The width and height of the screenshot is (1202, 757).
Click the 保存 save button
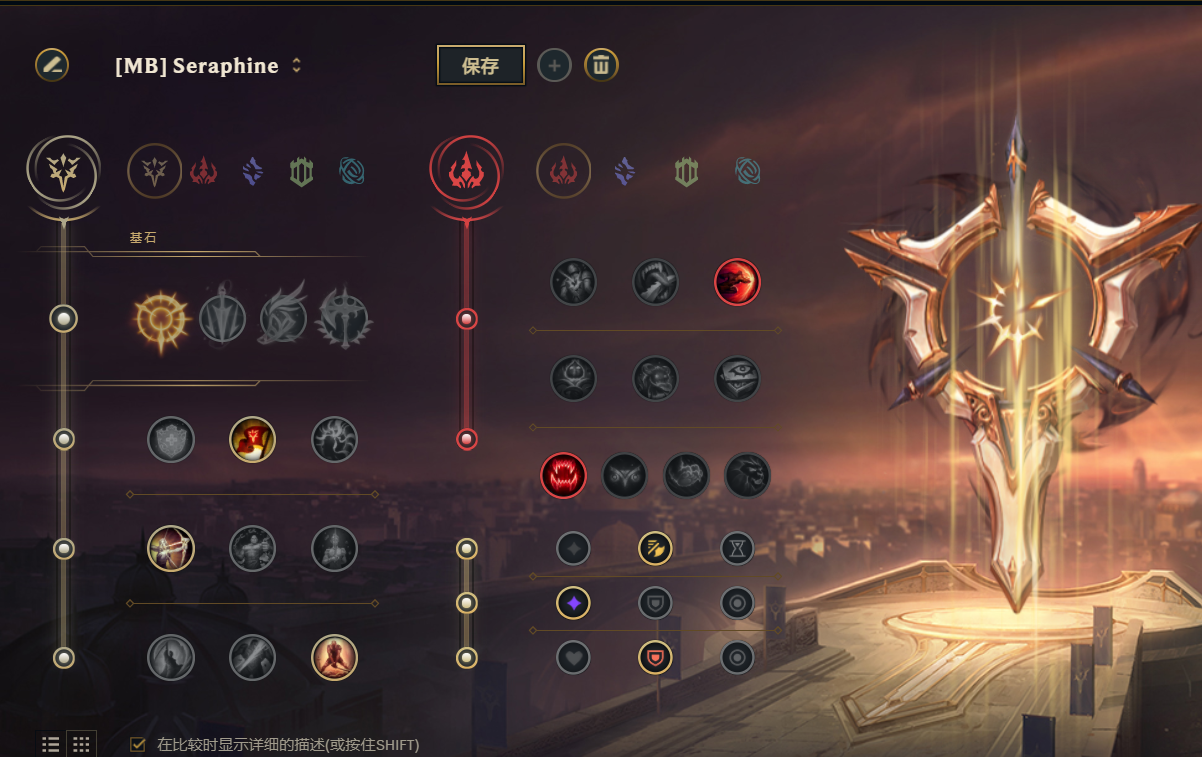pyautogui.click(x=481, y=66)
